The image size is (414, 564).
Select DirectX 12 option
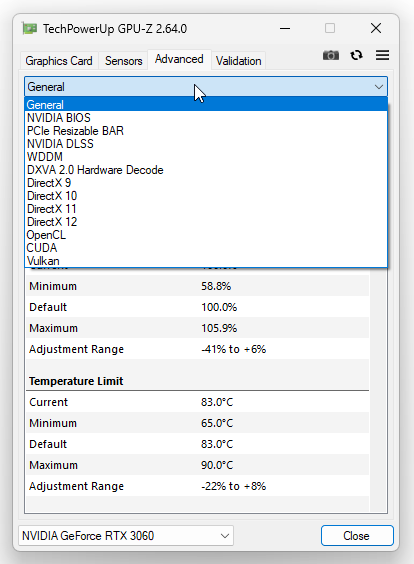tap(206, 222)
